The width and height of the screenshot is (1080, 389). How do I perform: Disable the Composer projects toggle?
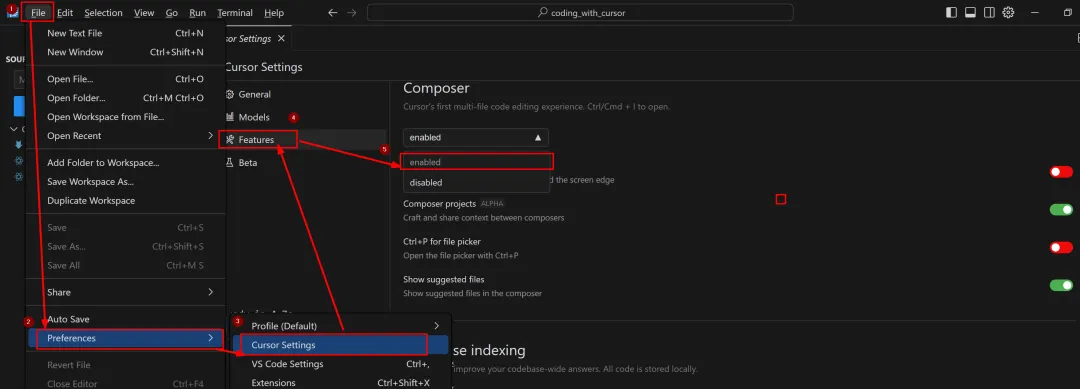[x=1061, y=209]
